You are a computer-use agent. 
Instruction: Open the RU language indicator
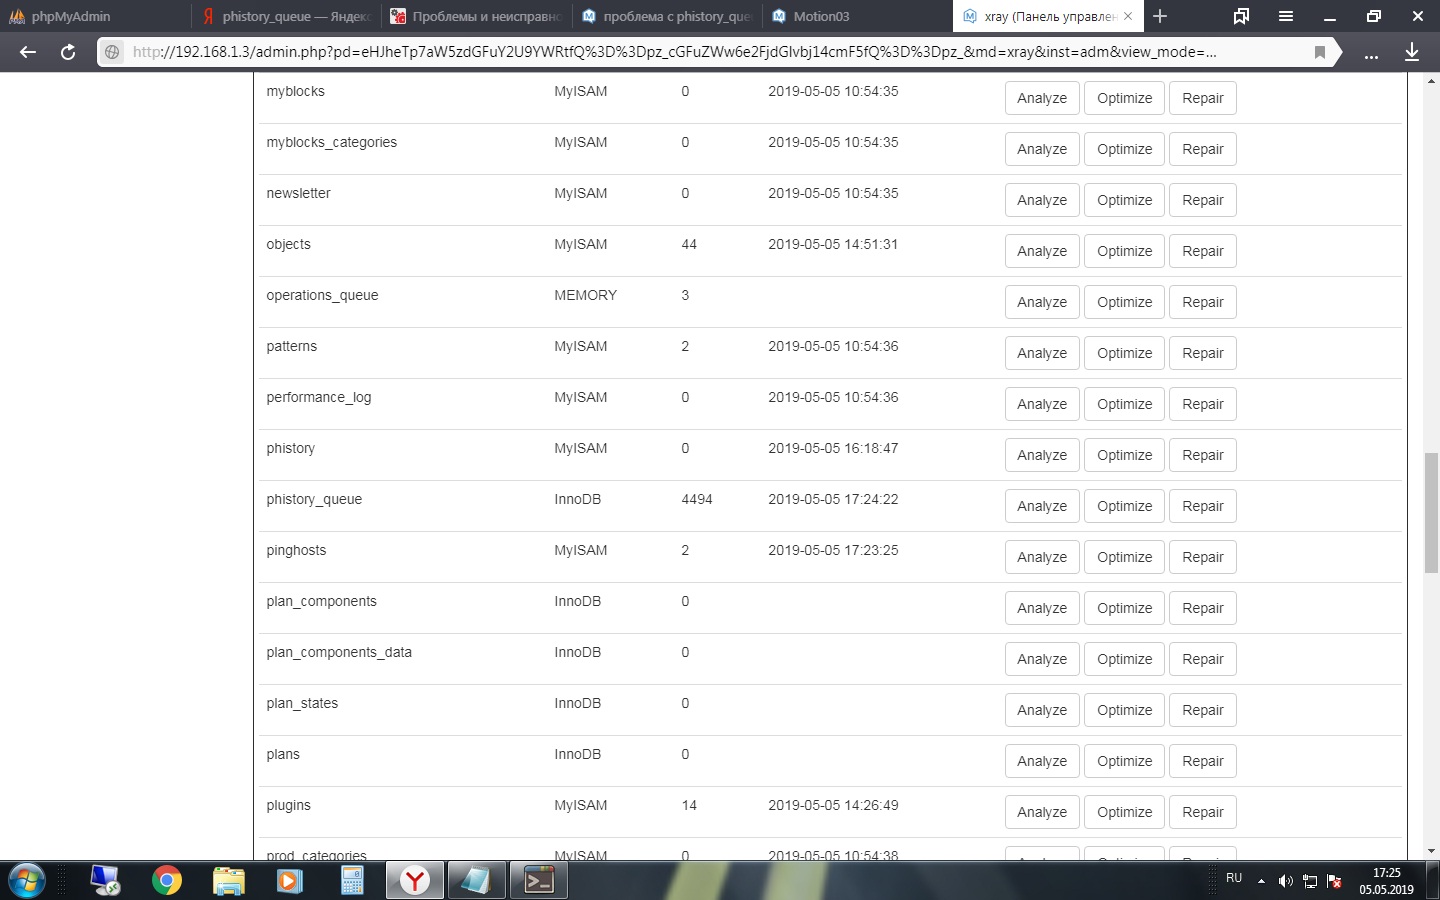(x=1234, y=878)
